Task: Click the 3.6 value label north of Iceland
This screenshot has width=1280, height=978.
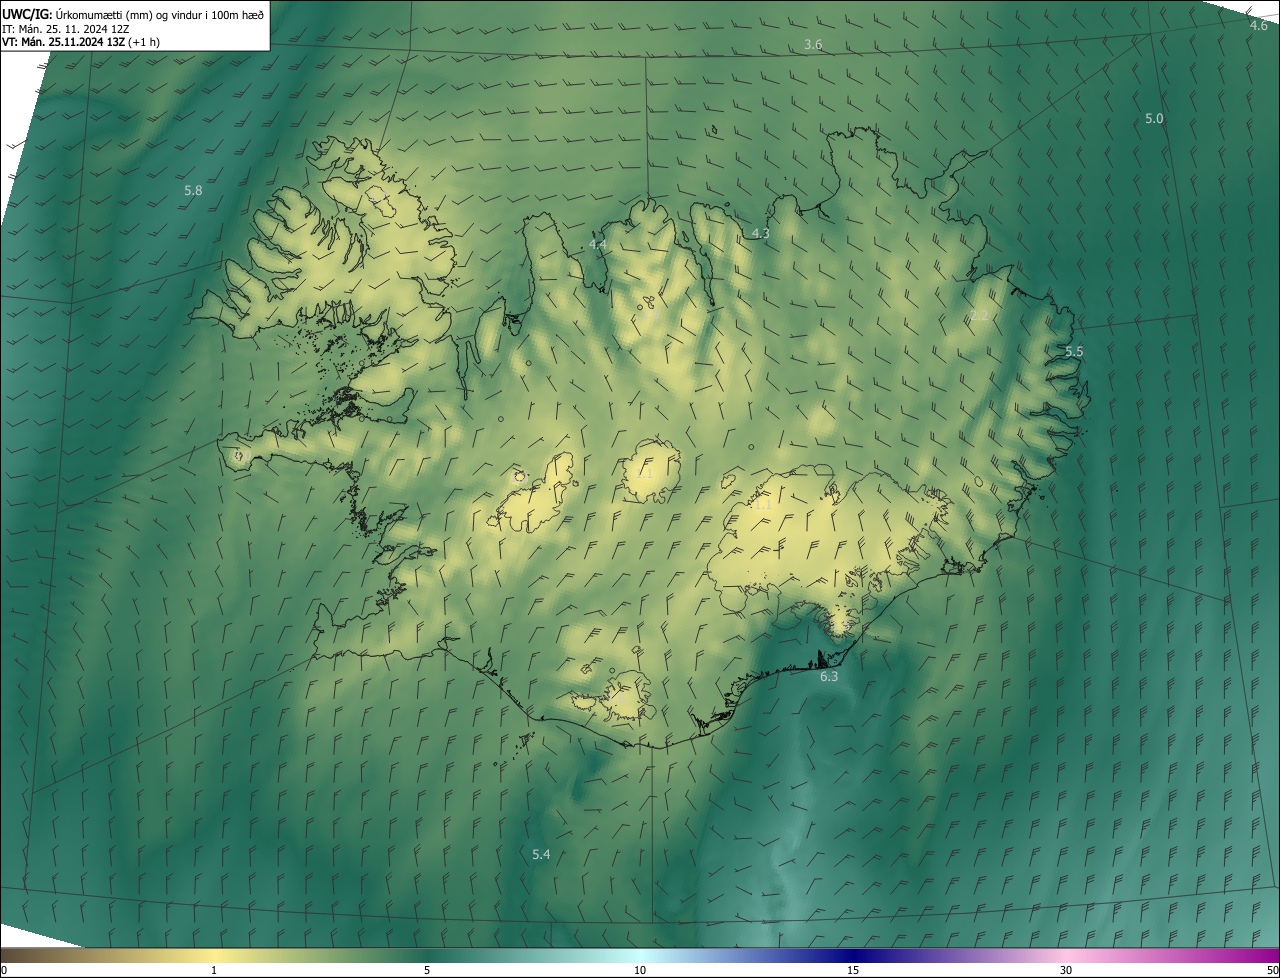Action: tap(813, 45)
